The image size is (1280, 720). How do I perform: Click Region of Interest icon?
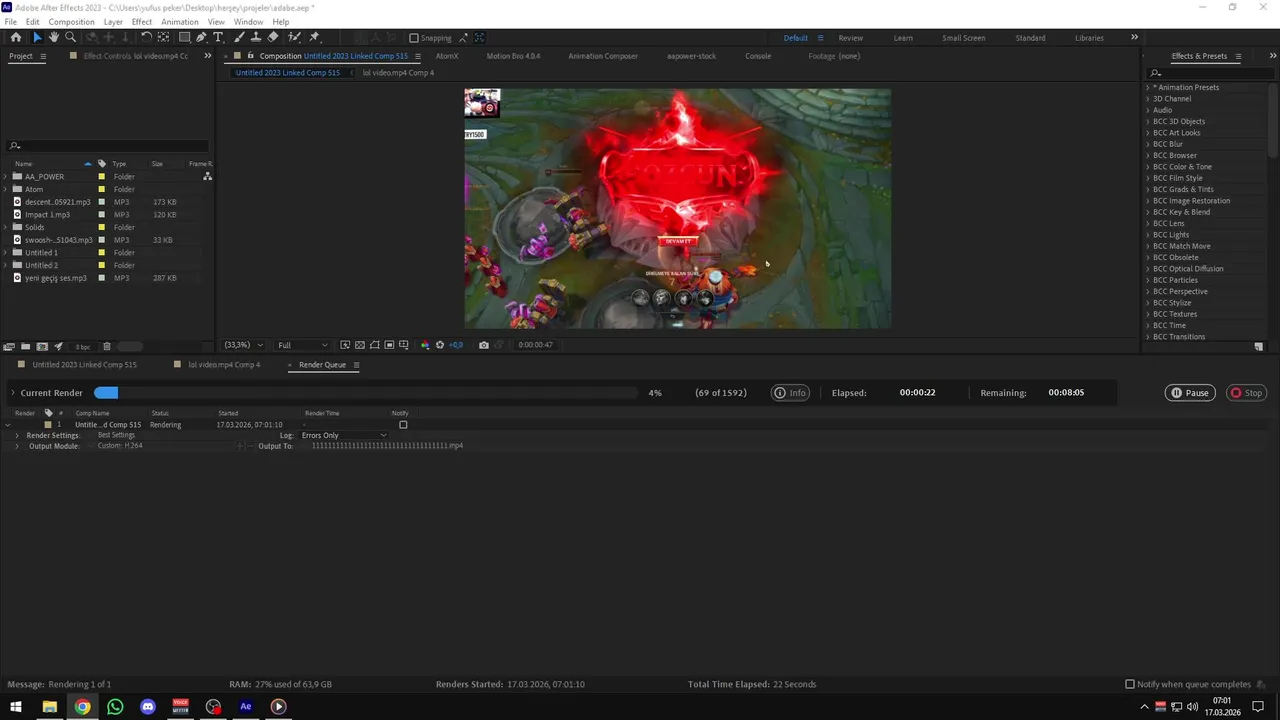click(389, 345)
